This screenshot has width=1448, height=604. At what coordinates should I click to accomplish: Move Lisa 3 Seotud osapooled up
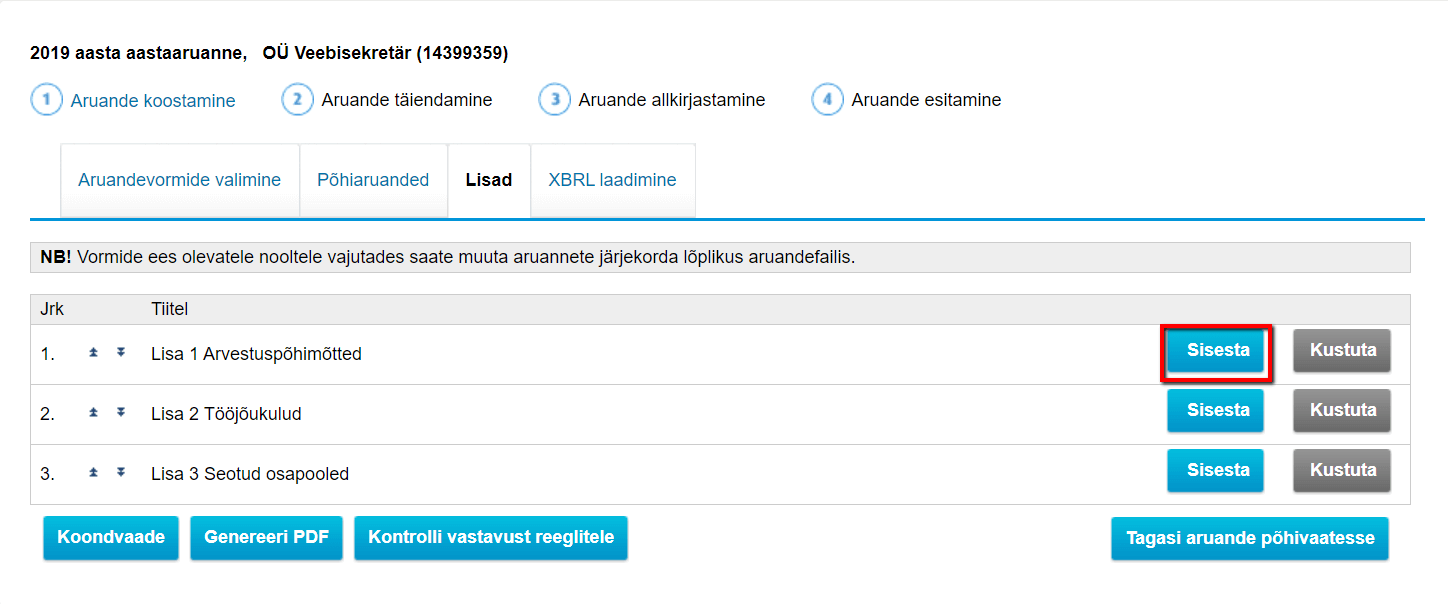[93, 472]
